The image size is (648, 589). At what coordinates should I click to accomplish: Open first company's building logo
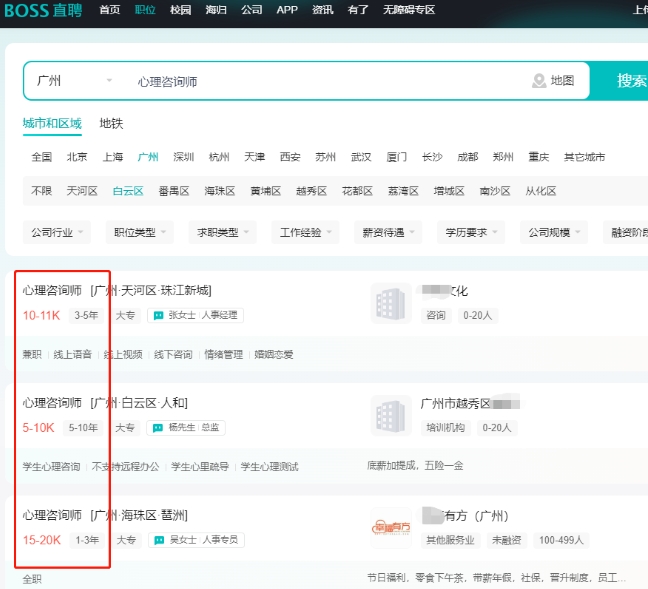tap(390, 303)
